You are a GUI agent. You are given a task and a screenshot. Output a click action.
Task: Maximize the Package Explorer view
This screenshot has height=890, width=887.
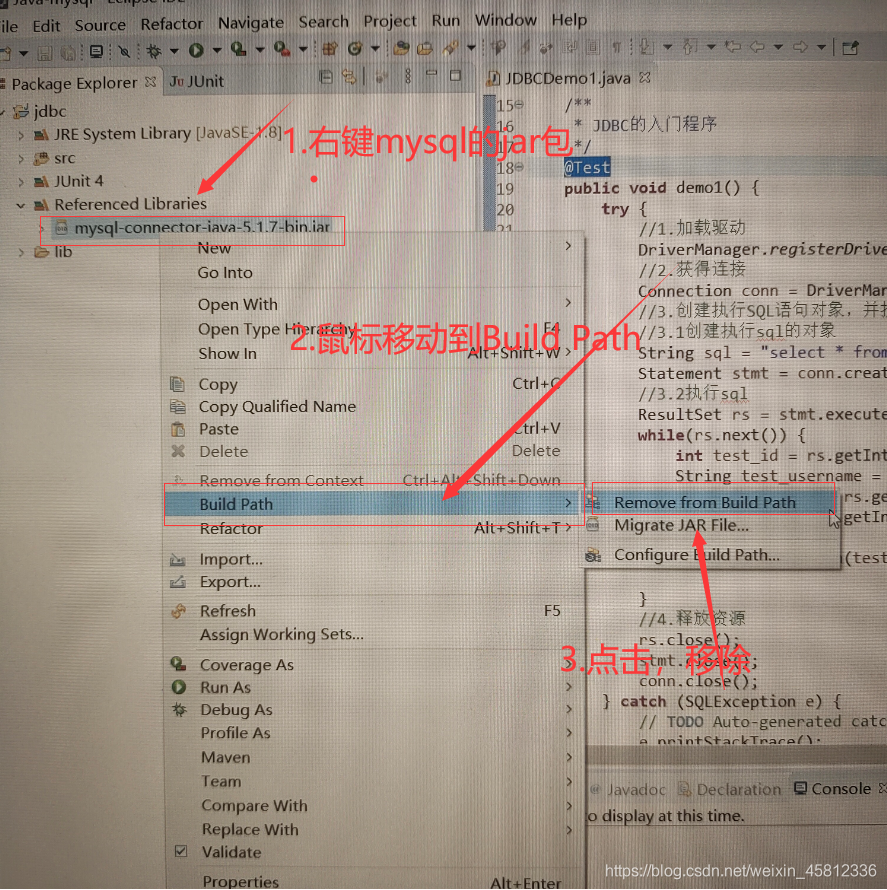pos(456,77)
